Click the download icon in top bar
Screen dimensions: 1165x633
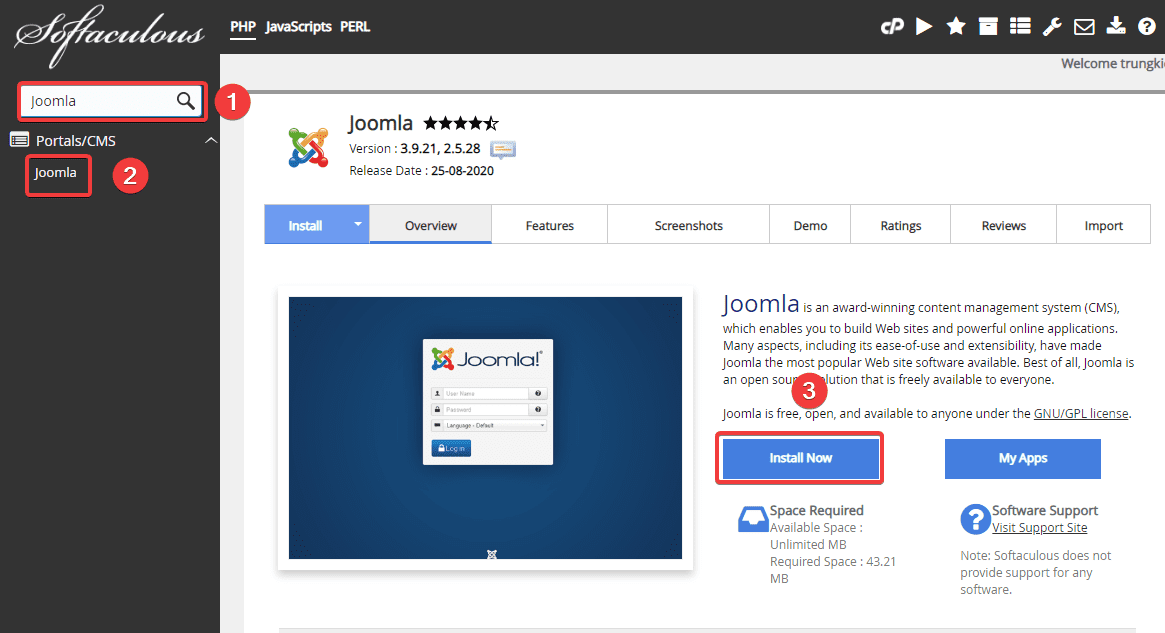pos(1116,27)
